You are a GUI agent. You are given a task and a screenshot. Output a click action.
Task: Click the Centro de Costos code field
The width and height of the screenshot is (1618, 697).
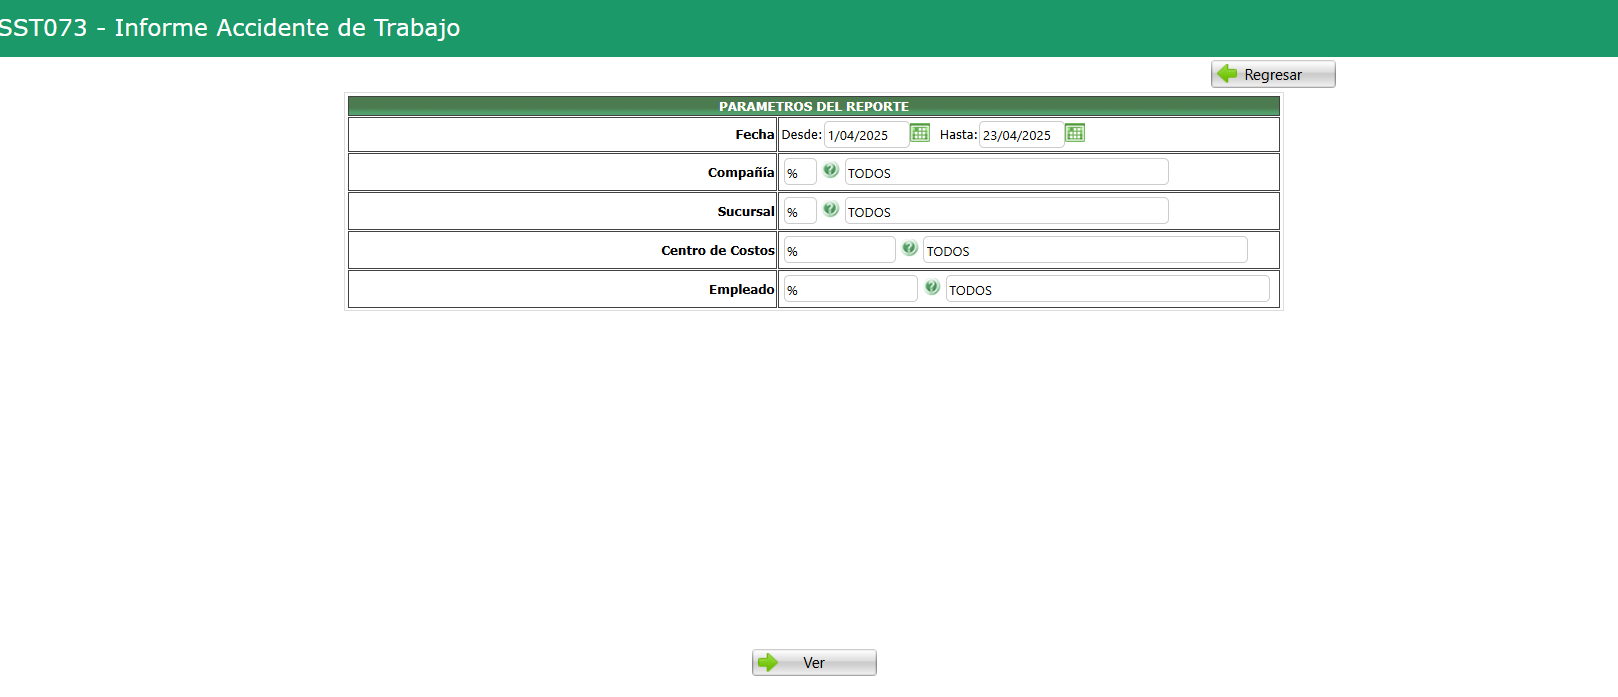[x=839, y=250]
